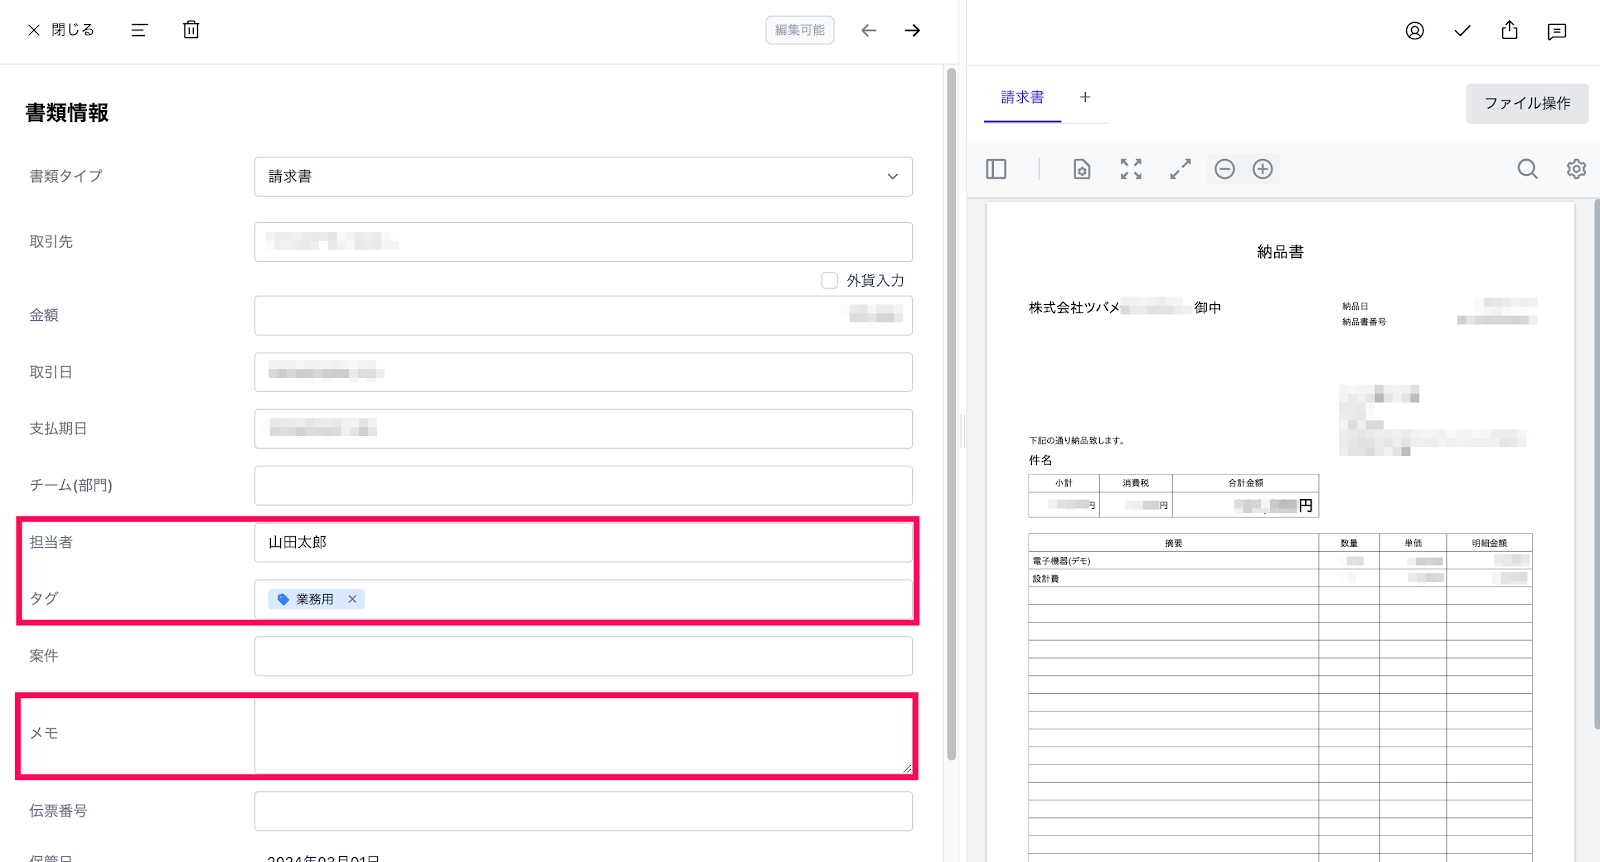Click the 支払期日 date field
Viewport: 1600px width, 862px height.
point(583,429)
